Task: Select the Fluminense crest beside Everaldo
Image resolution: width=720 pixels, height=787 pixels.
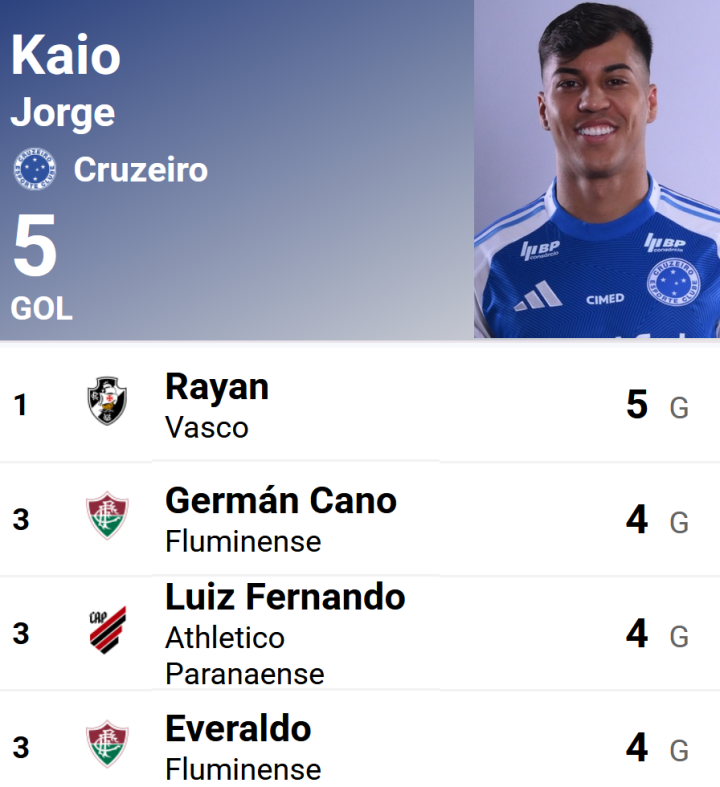Action: (107, 745)
